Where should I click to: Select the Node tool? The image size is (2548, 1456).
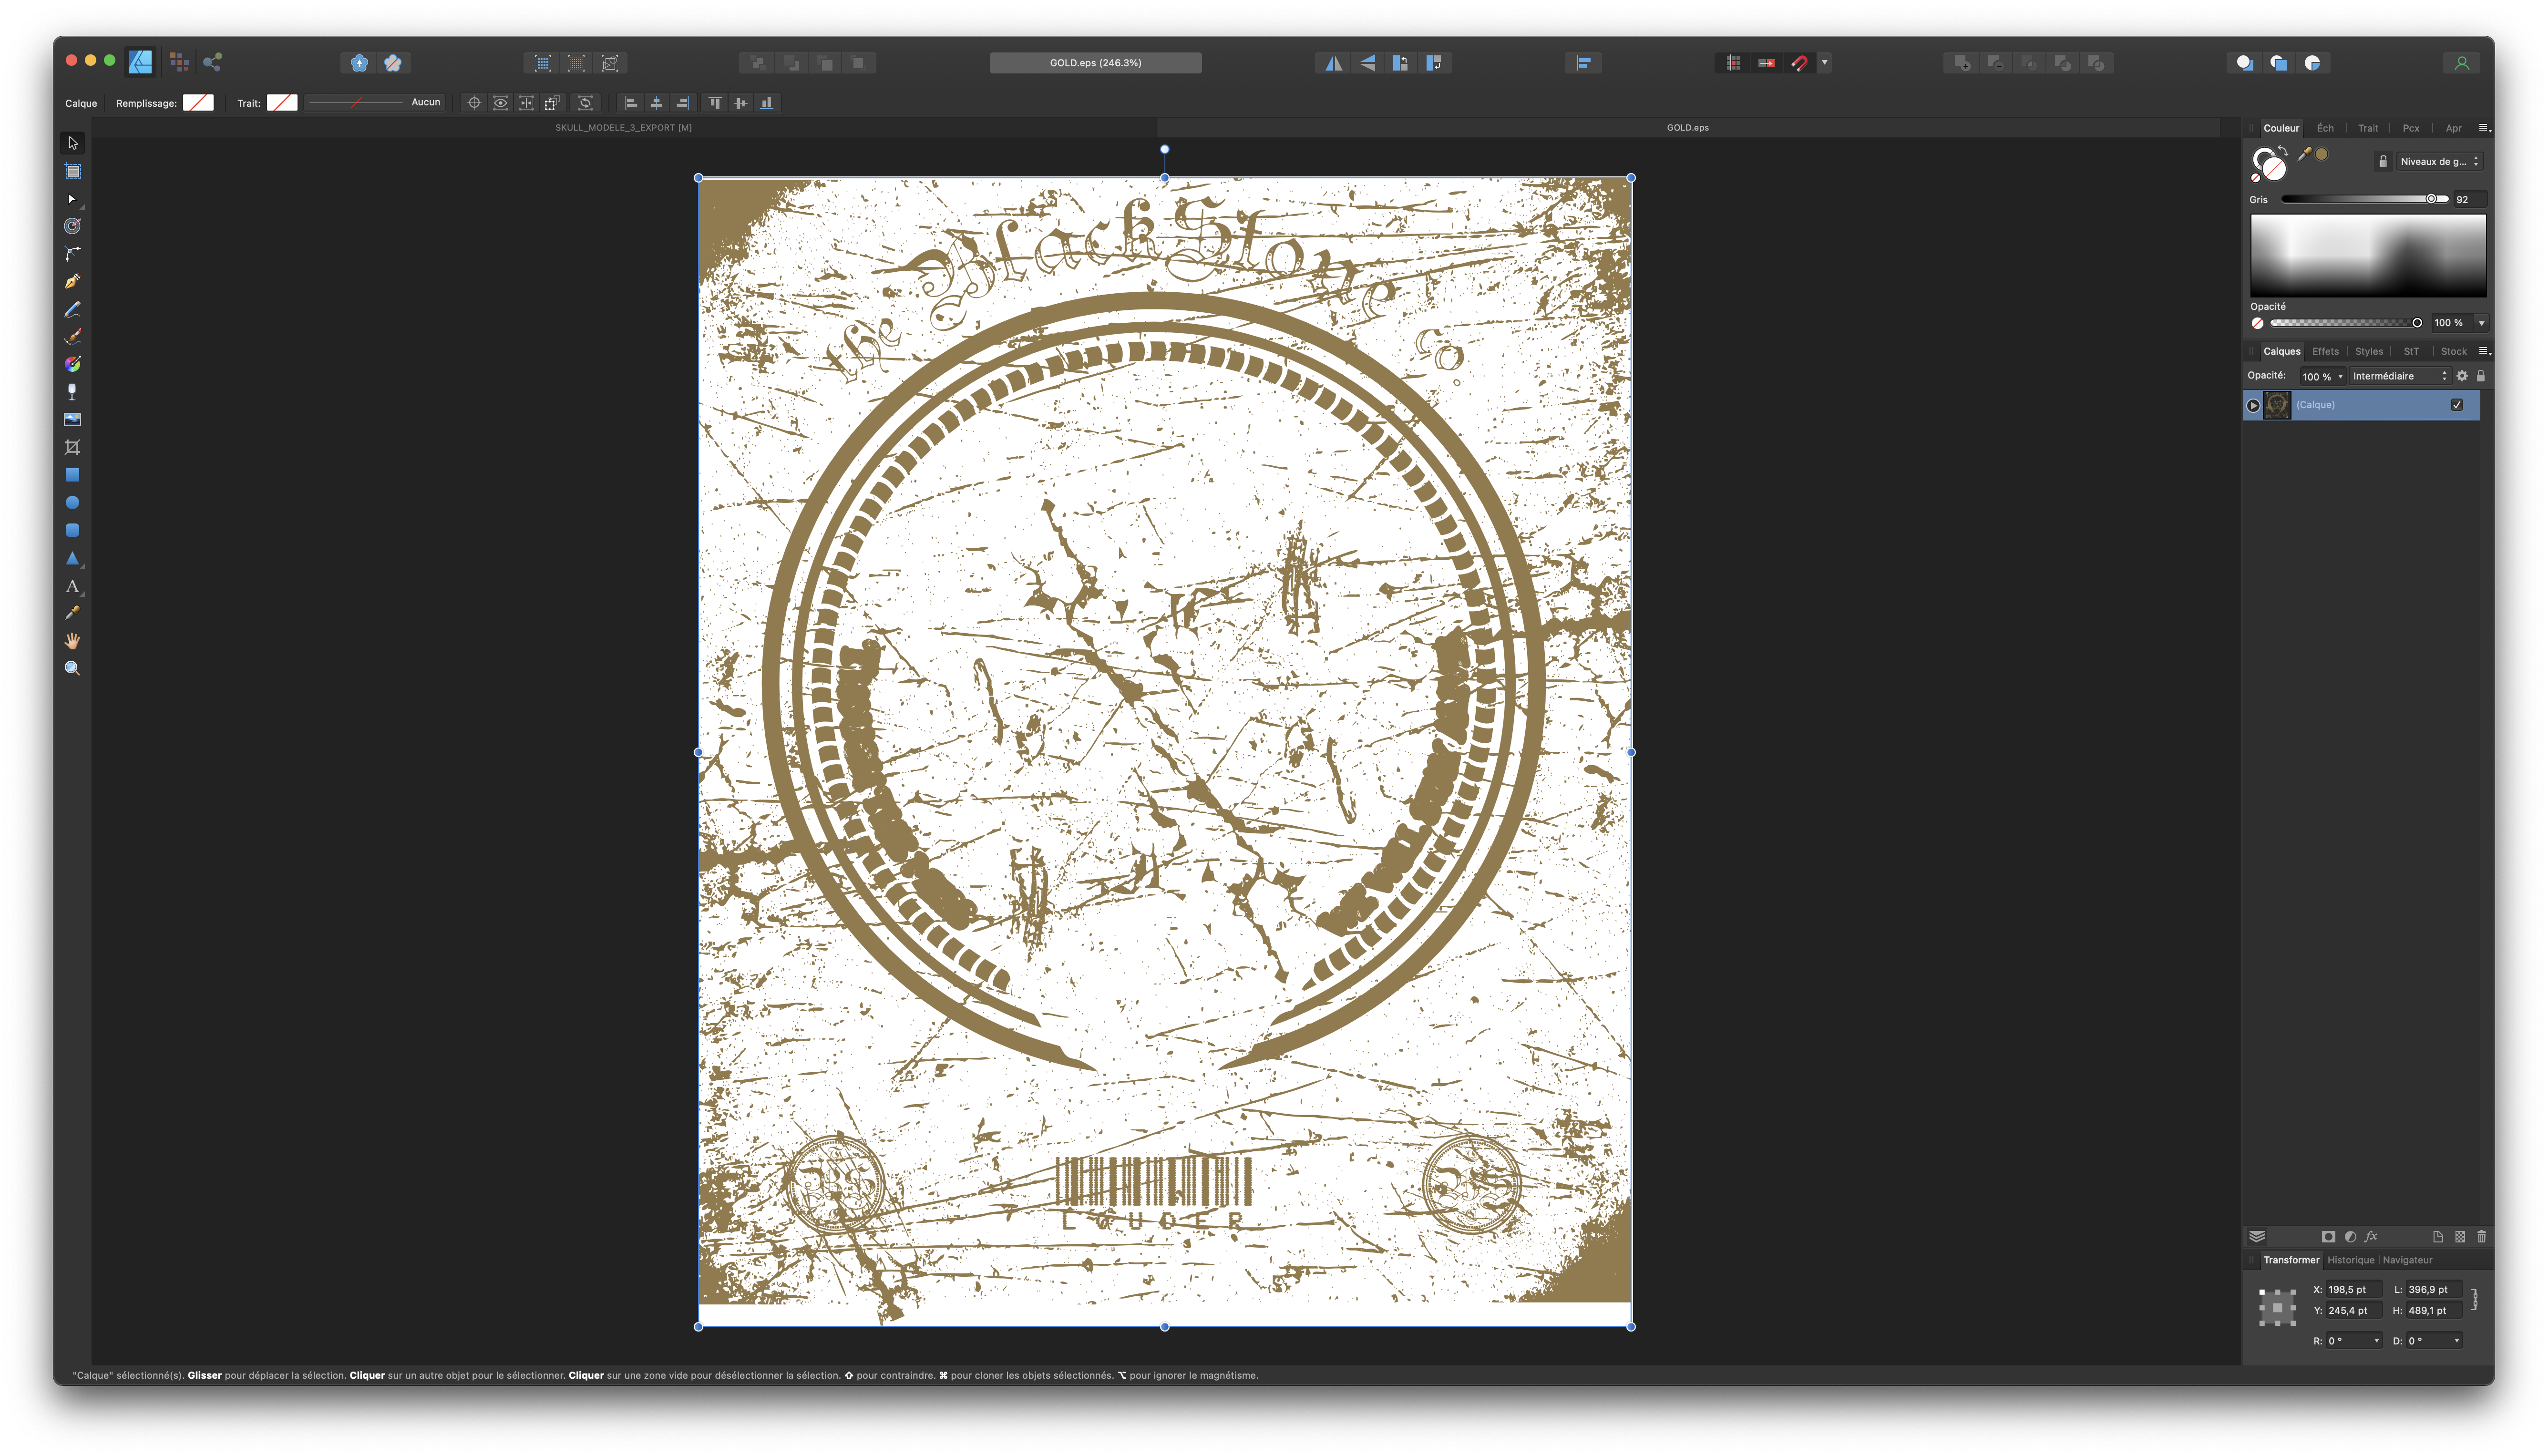point(72,199)
